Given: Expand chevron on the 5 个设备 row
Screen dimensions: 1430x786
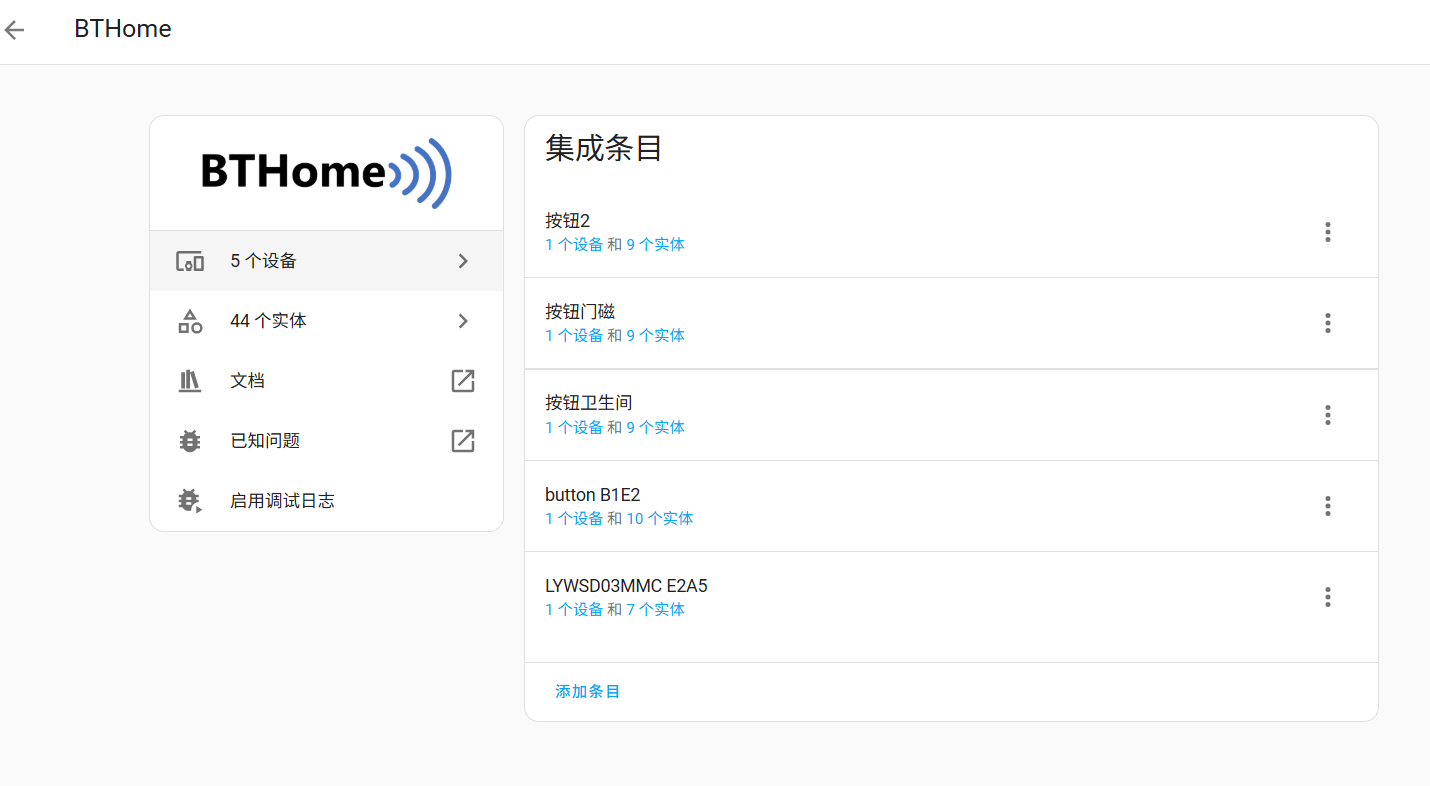Looking at the screenshot, I should click(x=463, y=261).
